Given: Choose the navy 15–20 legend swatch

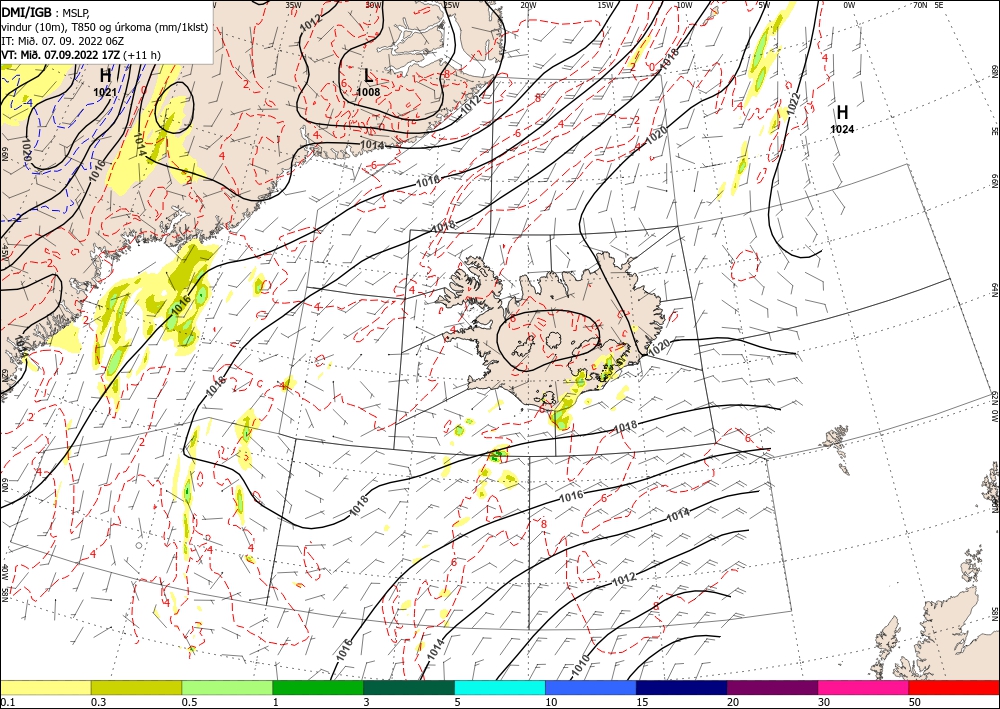Looking at the screenshot, I should pyautogui.click(x=682, y=687).
